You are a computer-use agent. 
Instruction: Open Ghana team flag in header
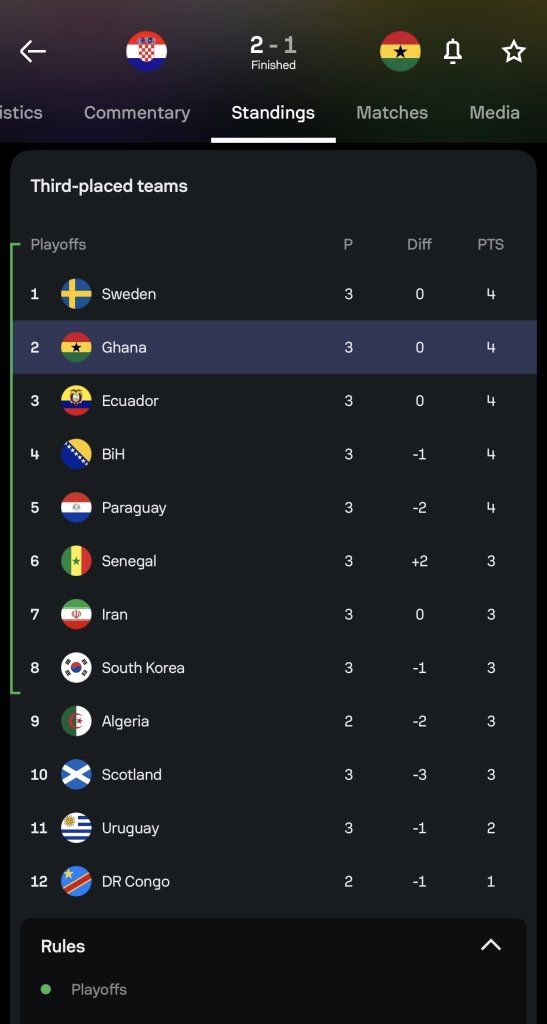tap(400, 51)
